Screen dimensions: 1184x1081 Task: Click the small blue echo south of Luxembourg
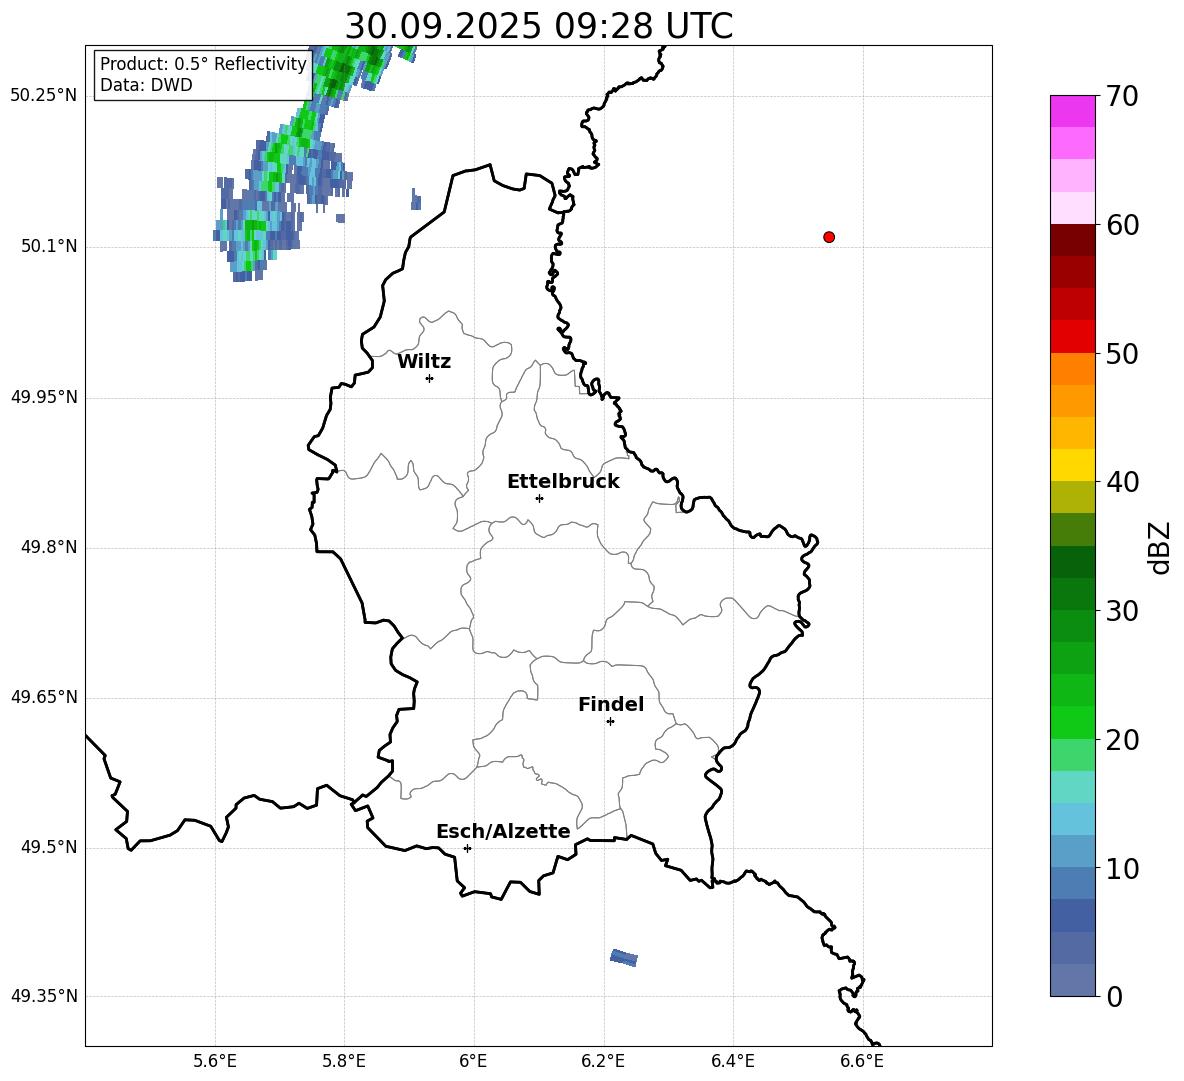[624, 957]
